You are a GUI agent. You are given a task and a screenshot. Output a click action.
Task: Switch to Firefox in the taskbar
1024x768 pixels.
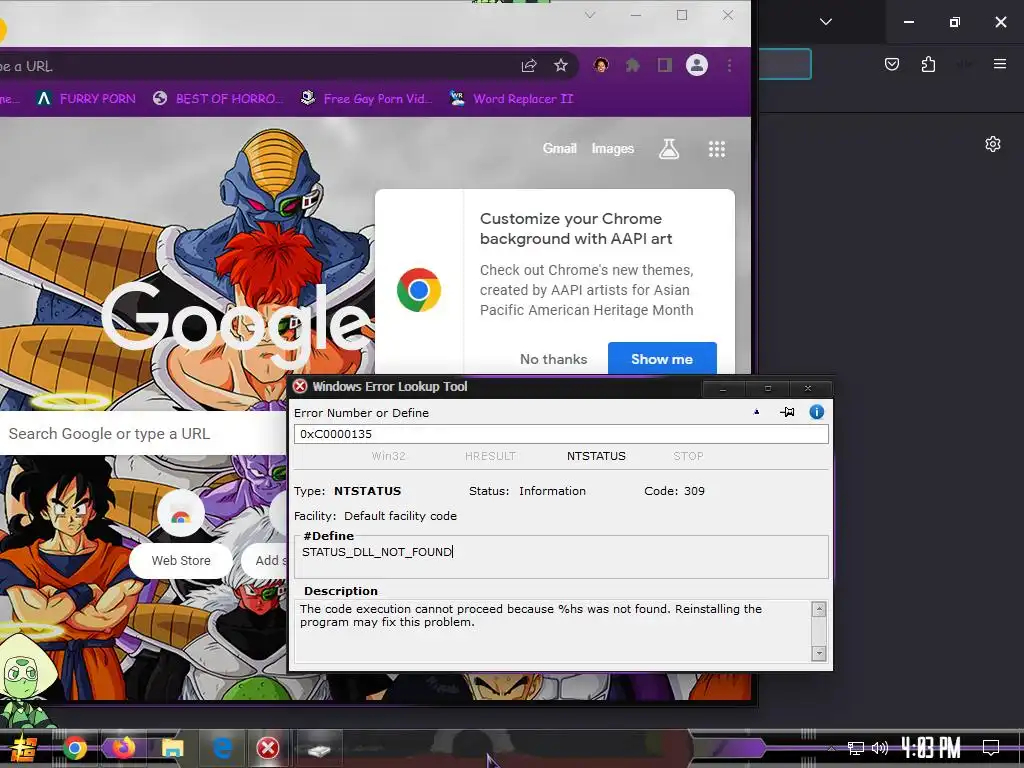pyautogui.click(x=123, y=748)
